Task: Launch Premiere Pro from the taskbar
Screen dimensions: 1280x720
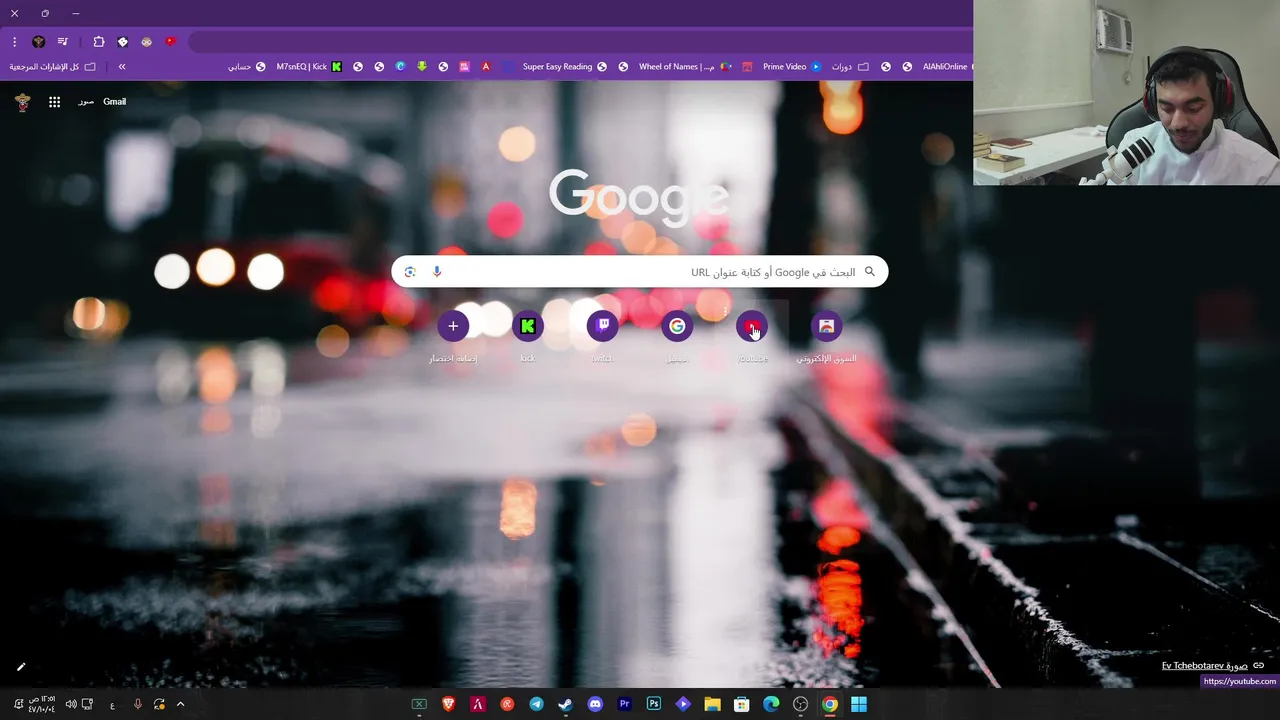Action: tap(624, 704)
